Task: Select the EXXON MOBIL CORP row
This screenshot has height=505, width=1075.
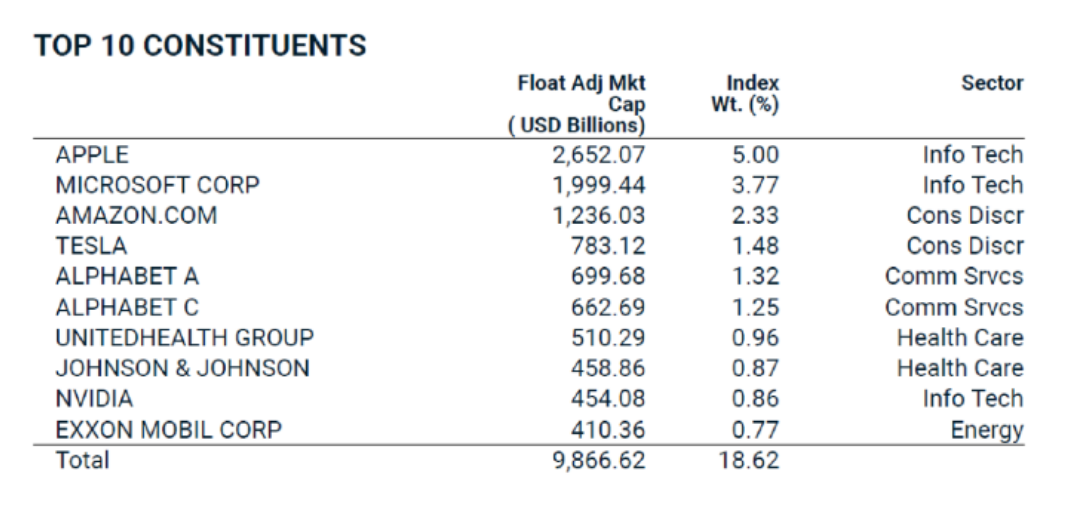Action: coord(168,429)
